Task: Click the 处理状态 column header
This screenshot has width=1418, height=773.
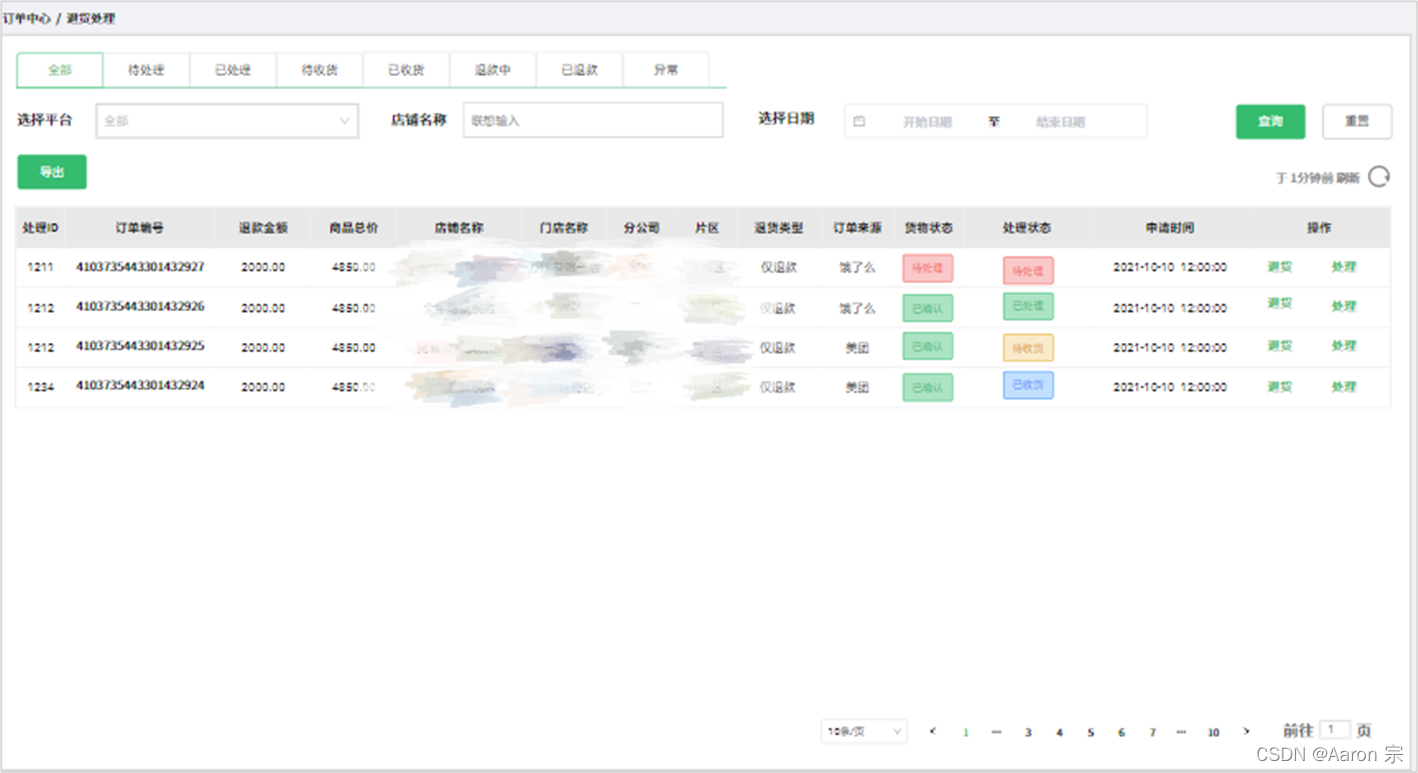Action: pyautogui.click(x=1027, y=228)
